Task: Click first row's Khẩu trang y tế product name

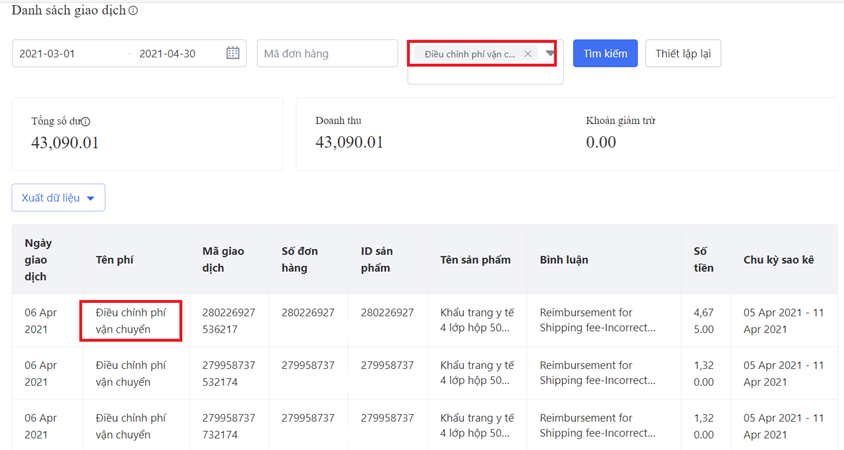Action: pyautogui.click(x=477, y=320)
